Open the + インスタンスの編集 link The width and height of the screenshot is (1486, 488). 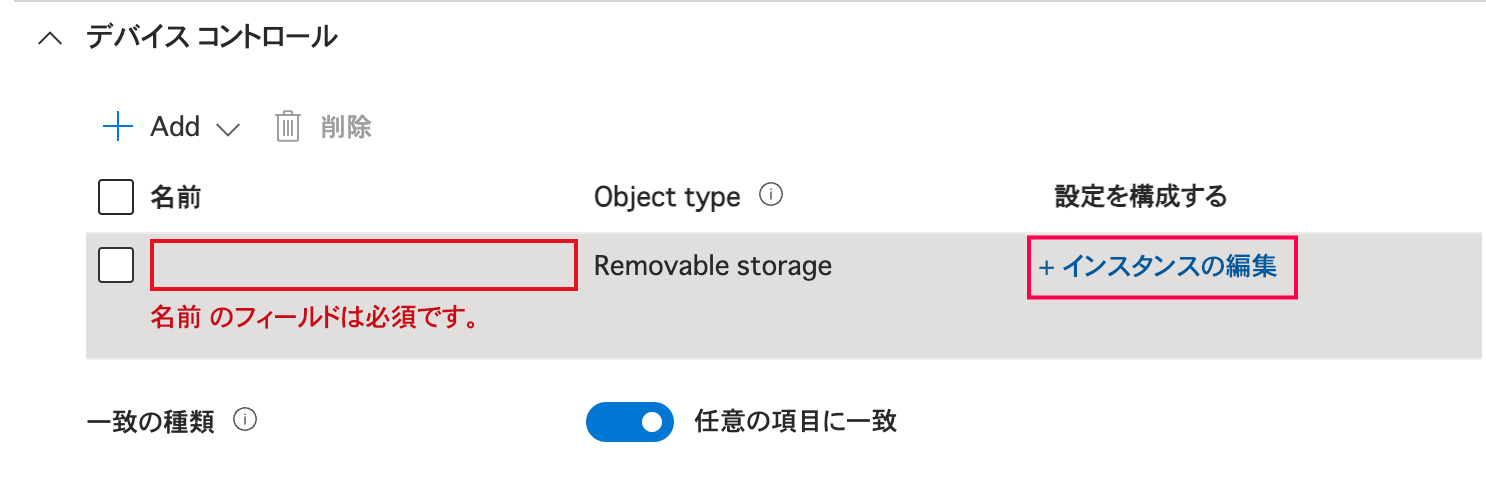coord(1160,267)
